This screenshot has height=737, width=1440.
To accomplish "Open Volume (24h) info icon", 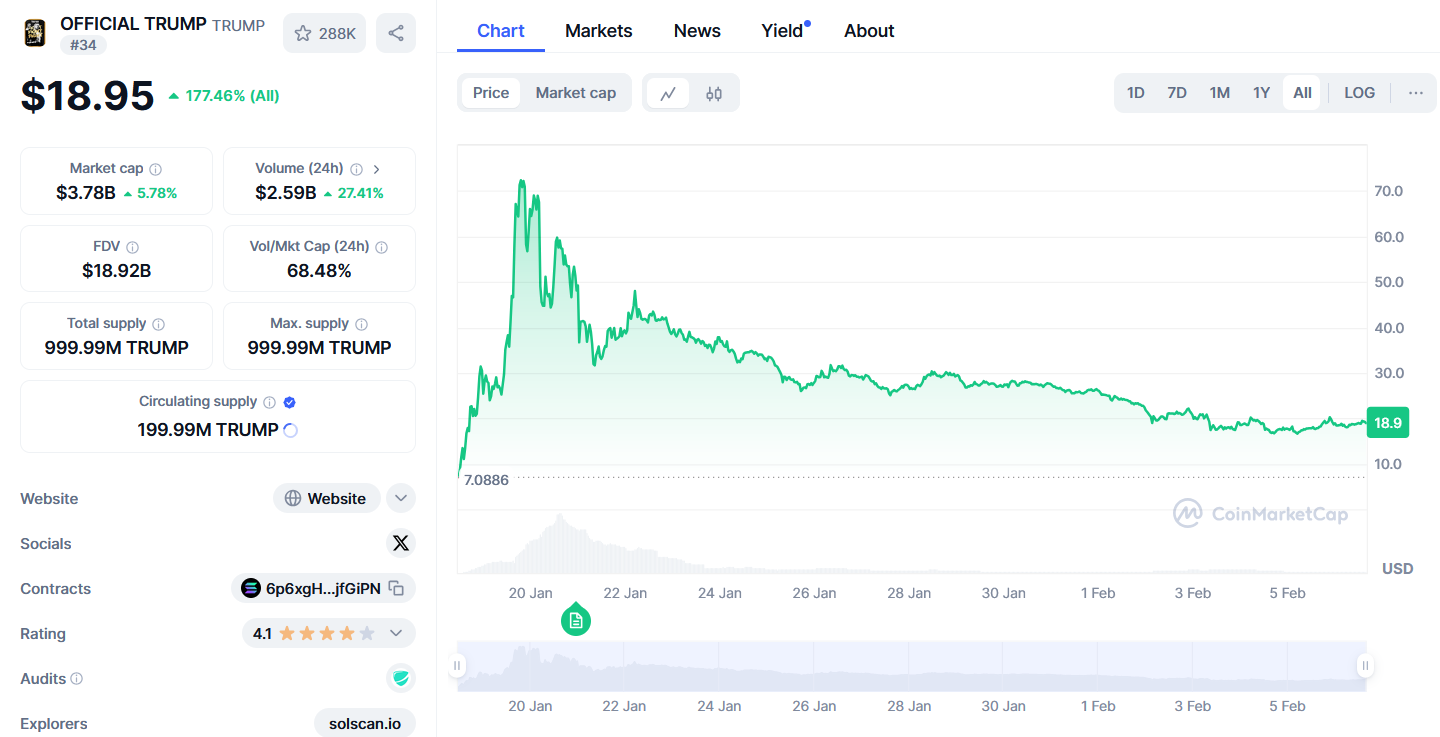I will [x=357, y=169].
